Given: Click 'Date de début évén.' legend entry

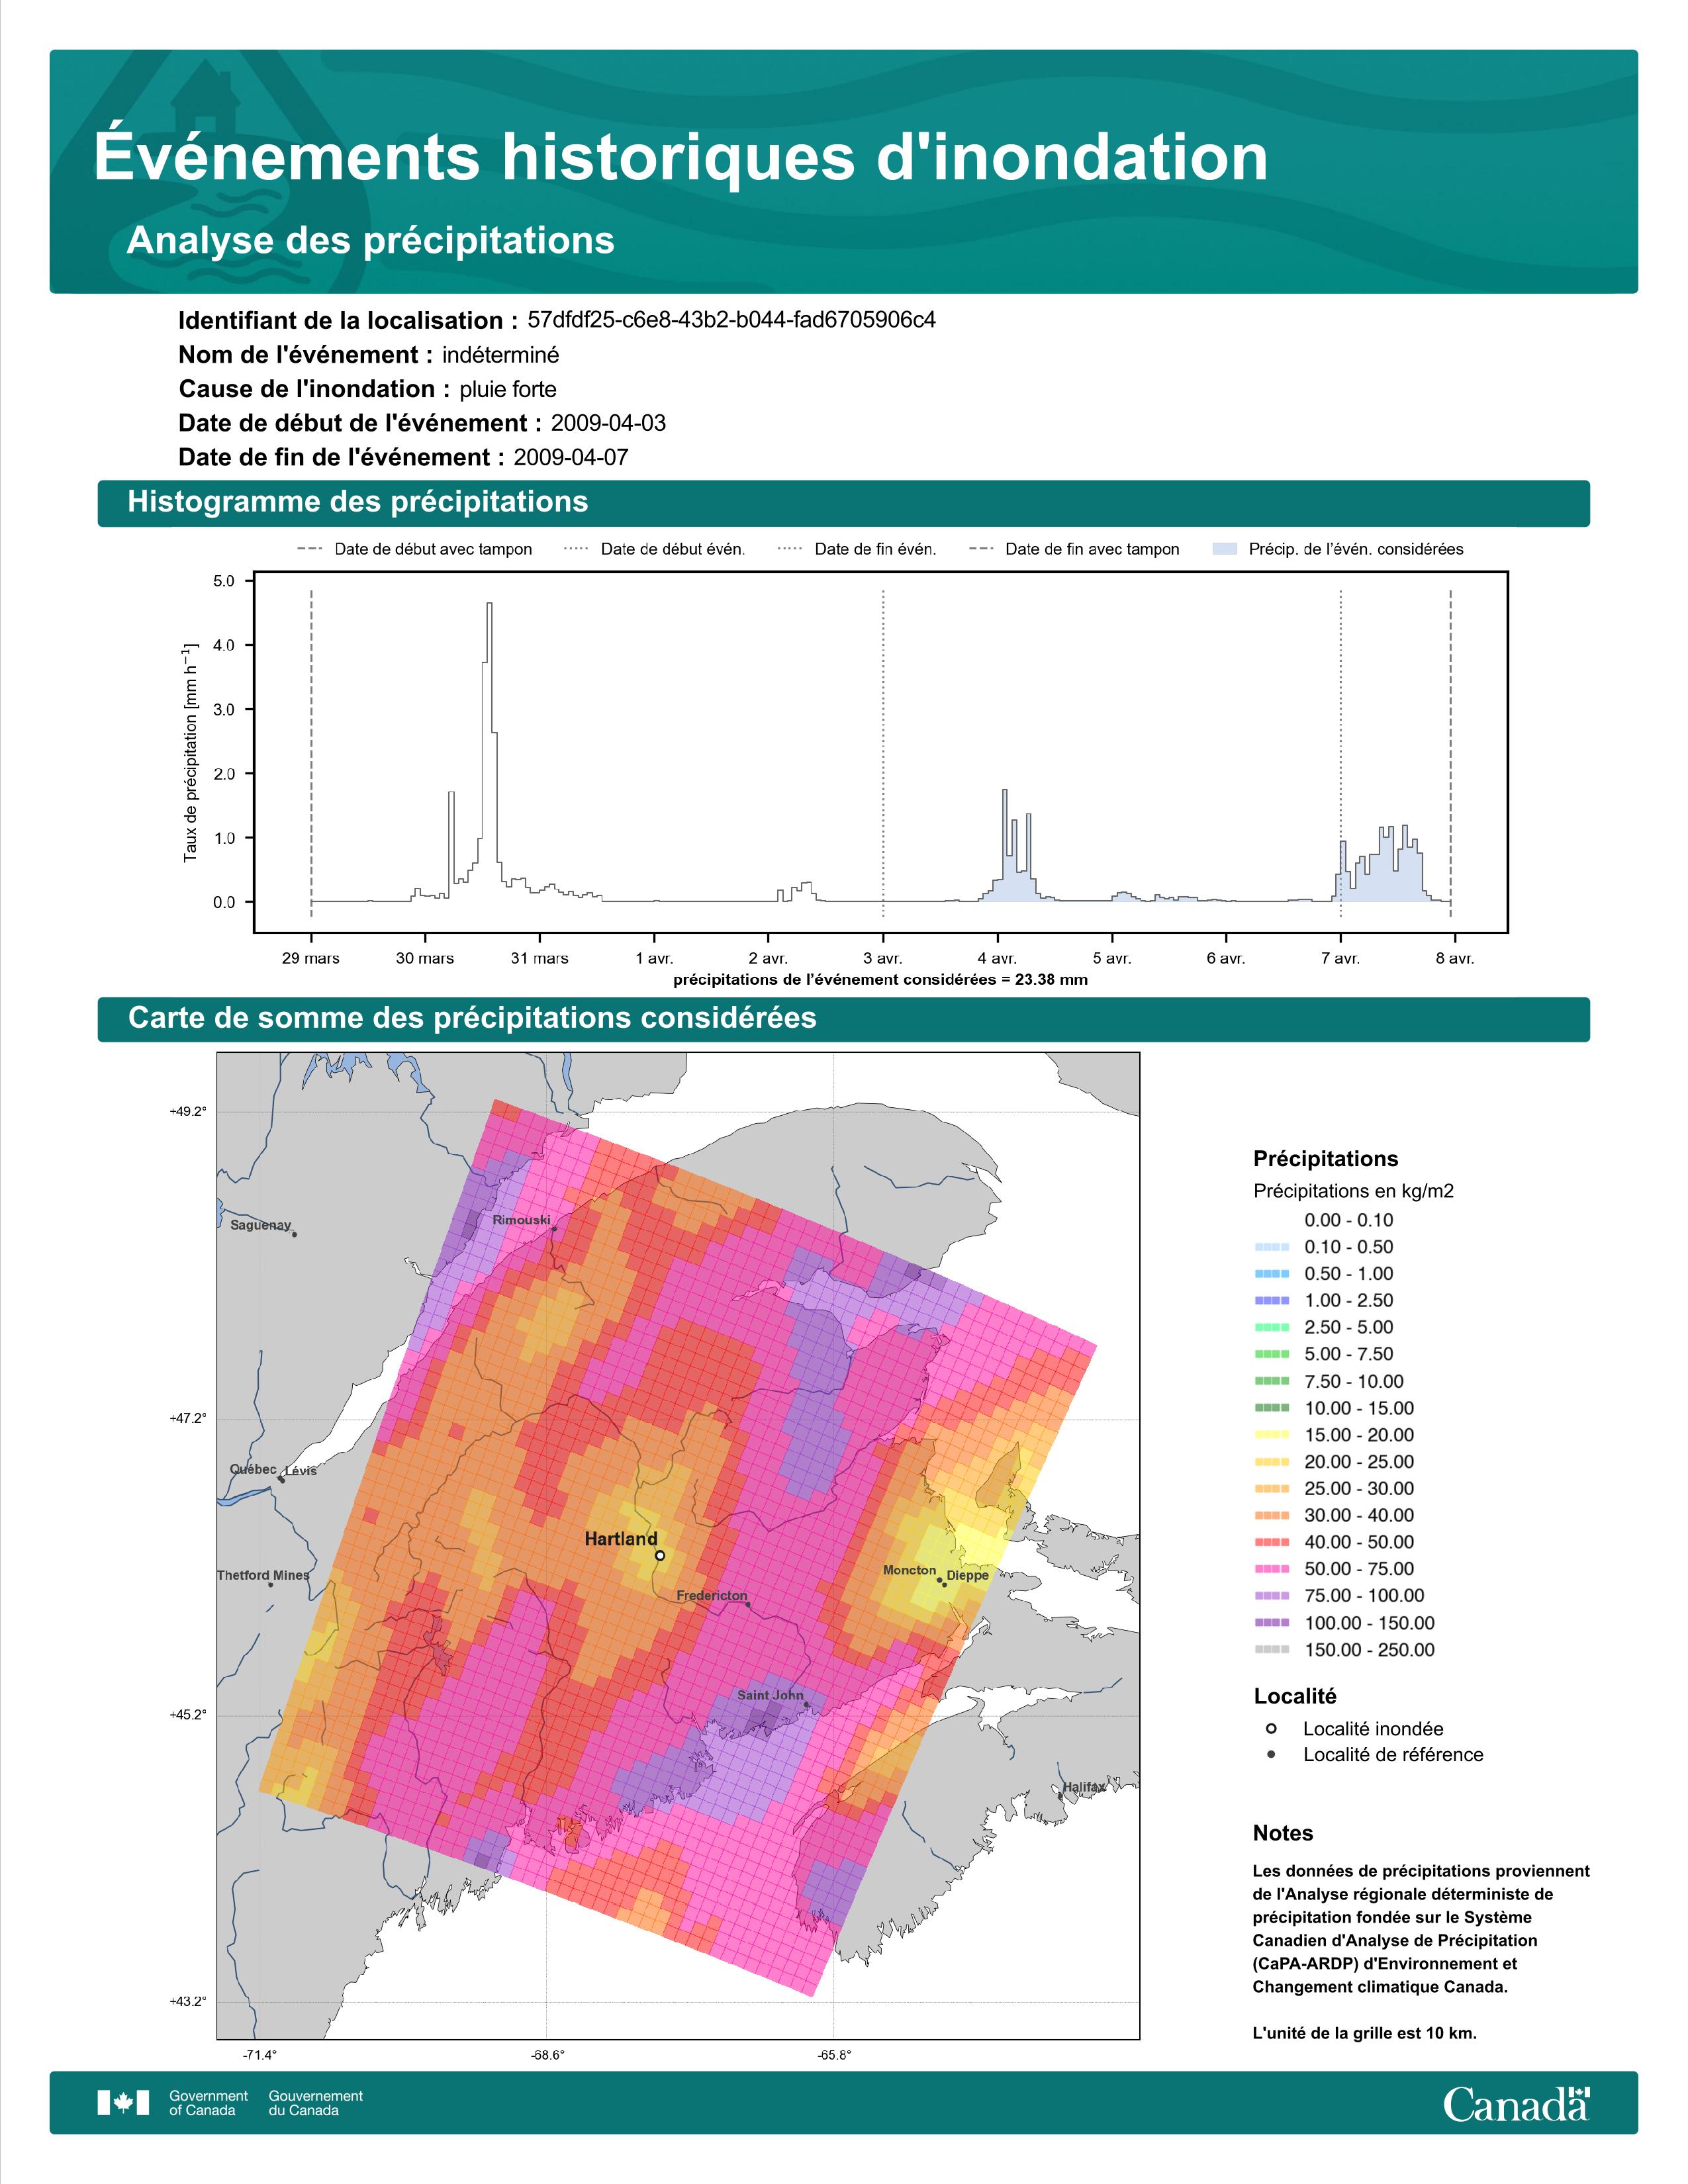Looking at the screenshot, I should 655,549.
